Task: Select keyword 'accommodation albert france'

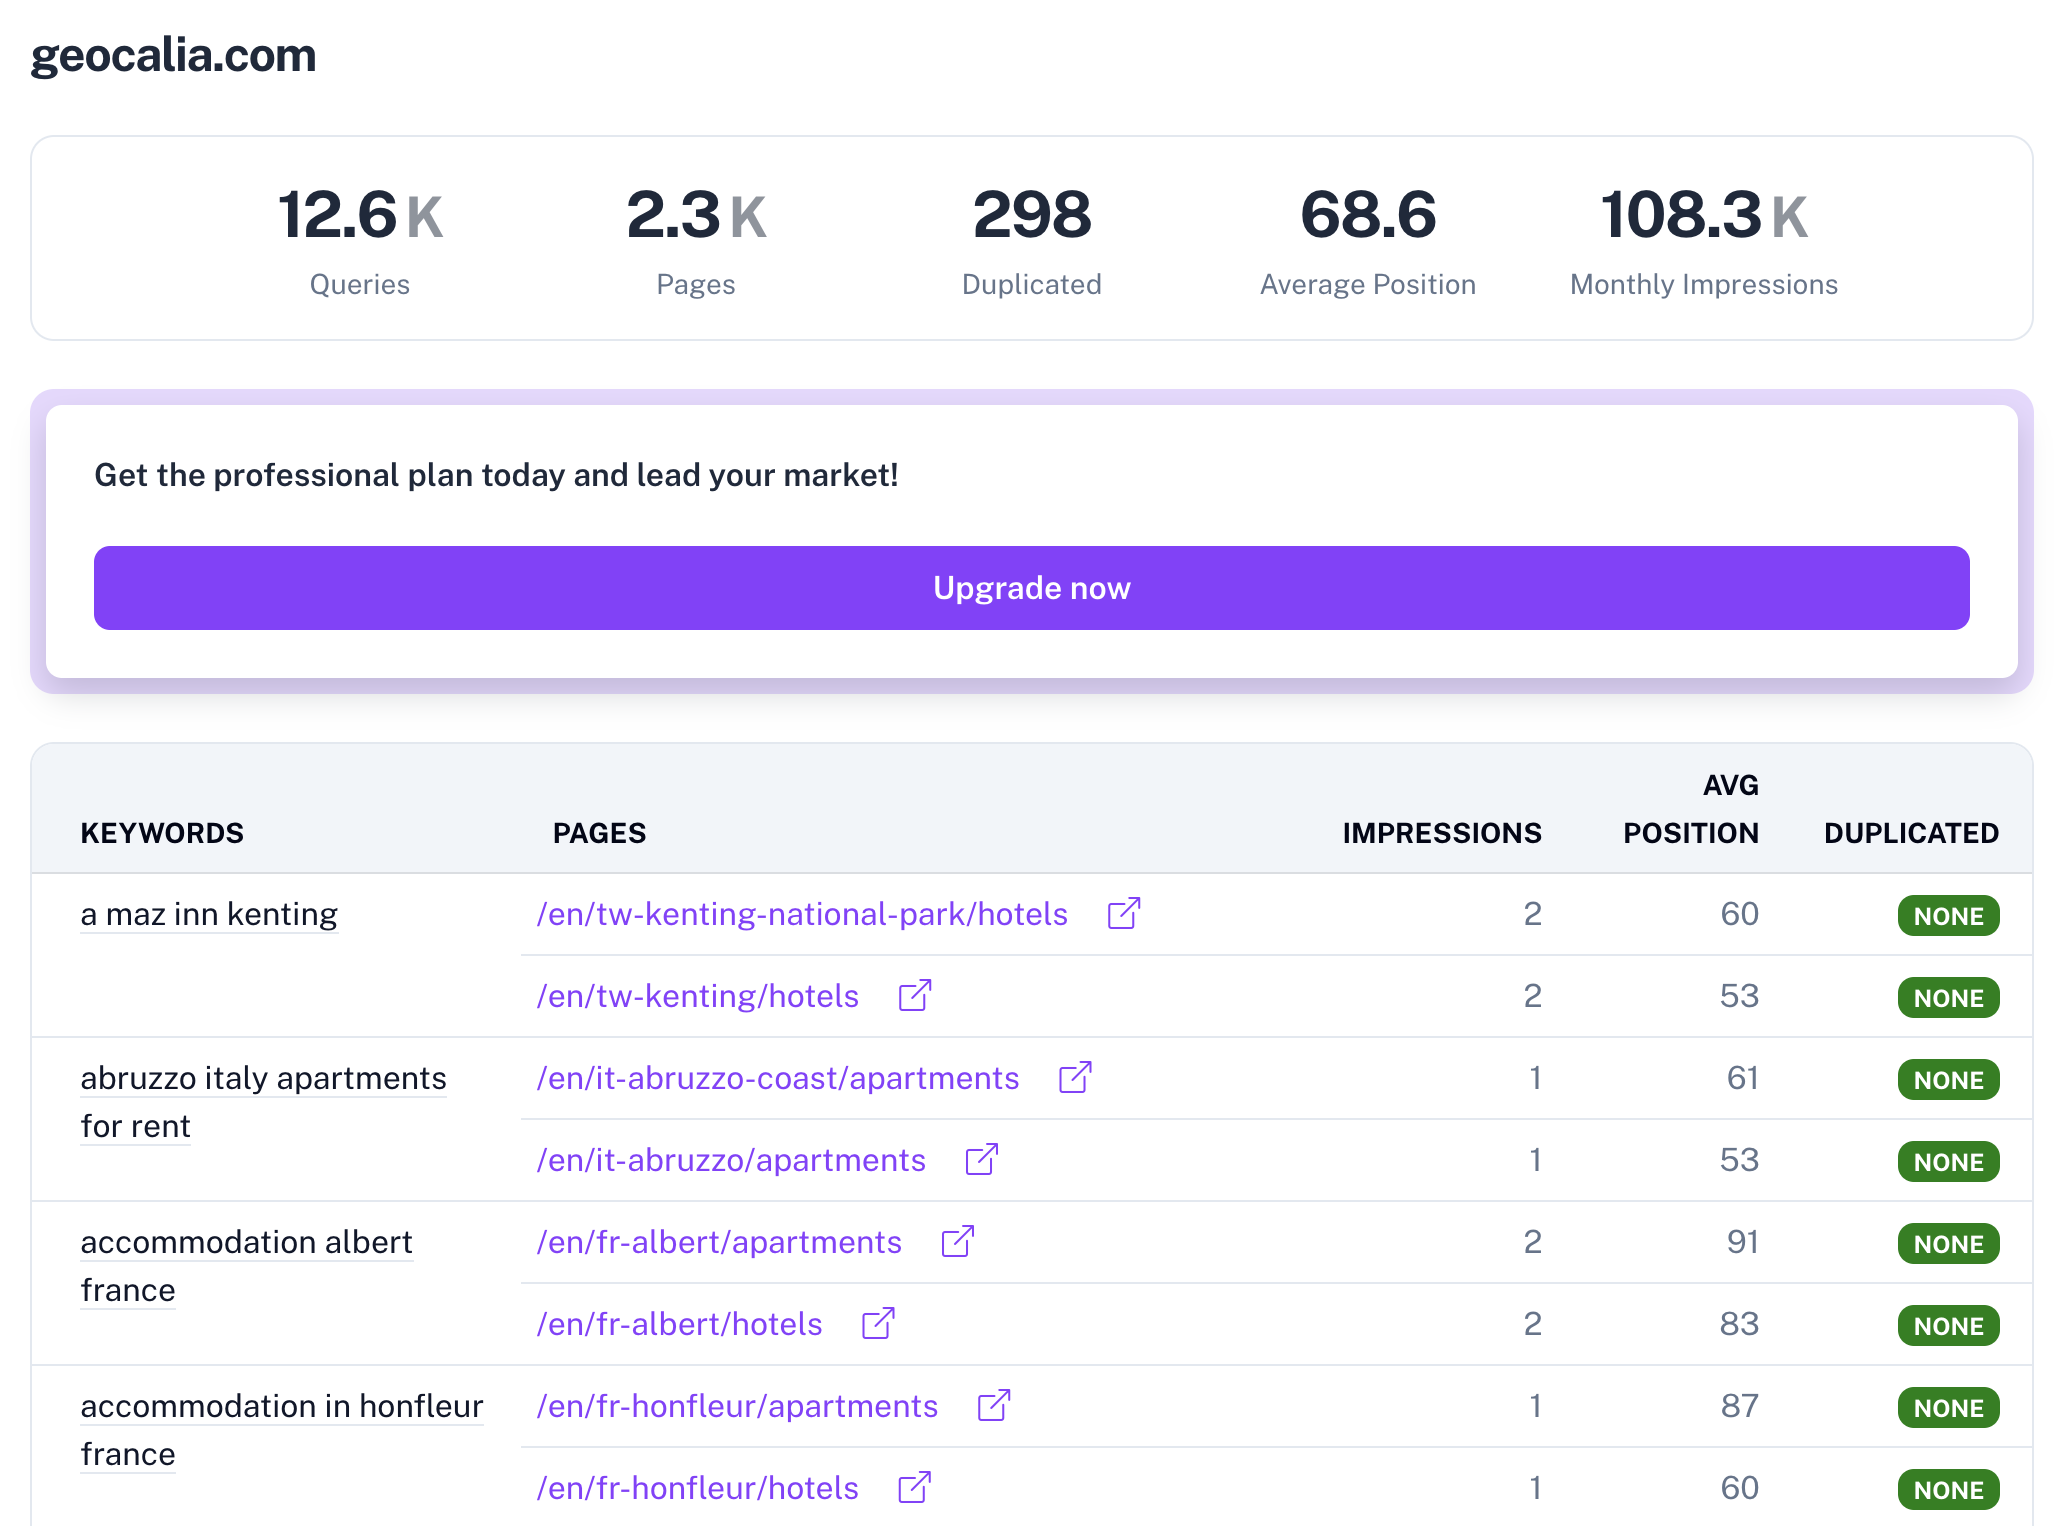Action: [246, 1266]
